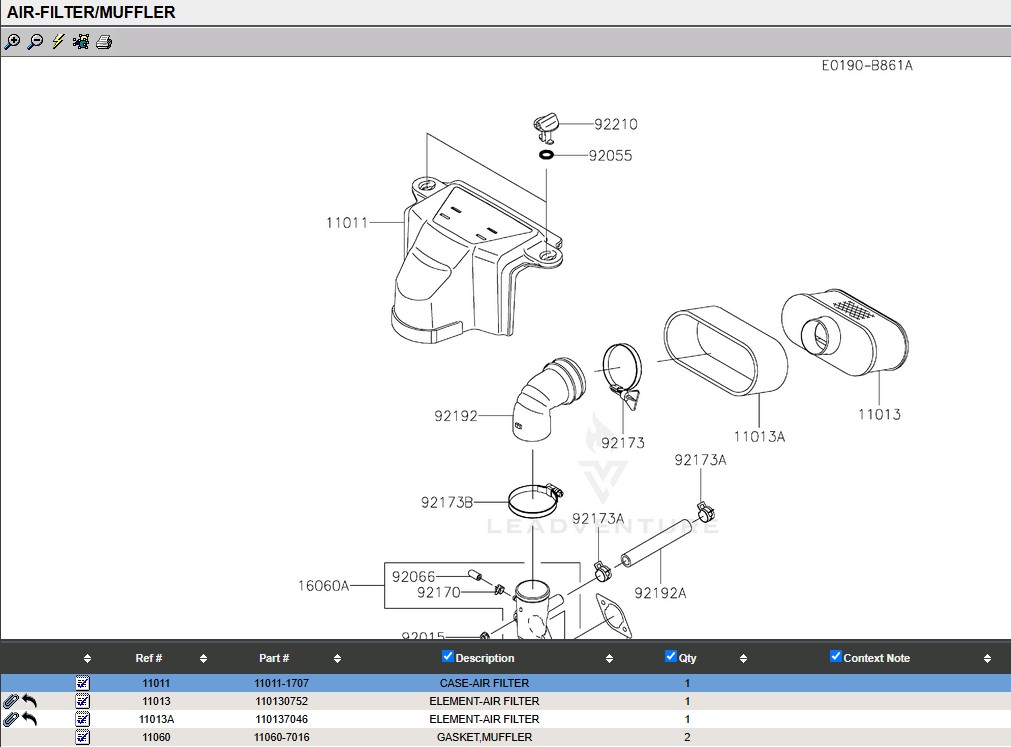This screenshot has height=747, width=1011.
Task: Click the 11013A label in the diagram
Action: 759,436
